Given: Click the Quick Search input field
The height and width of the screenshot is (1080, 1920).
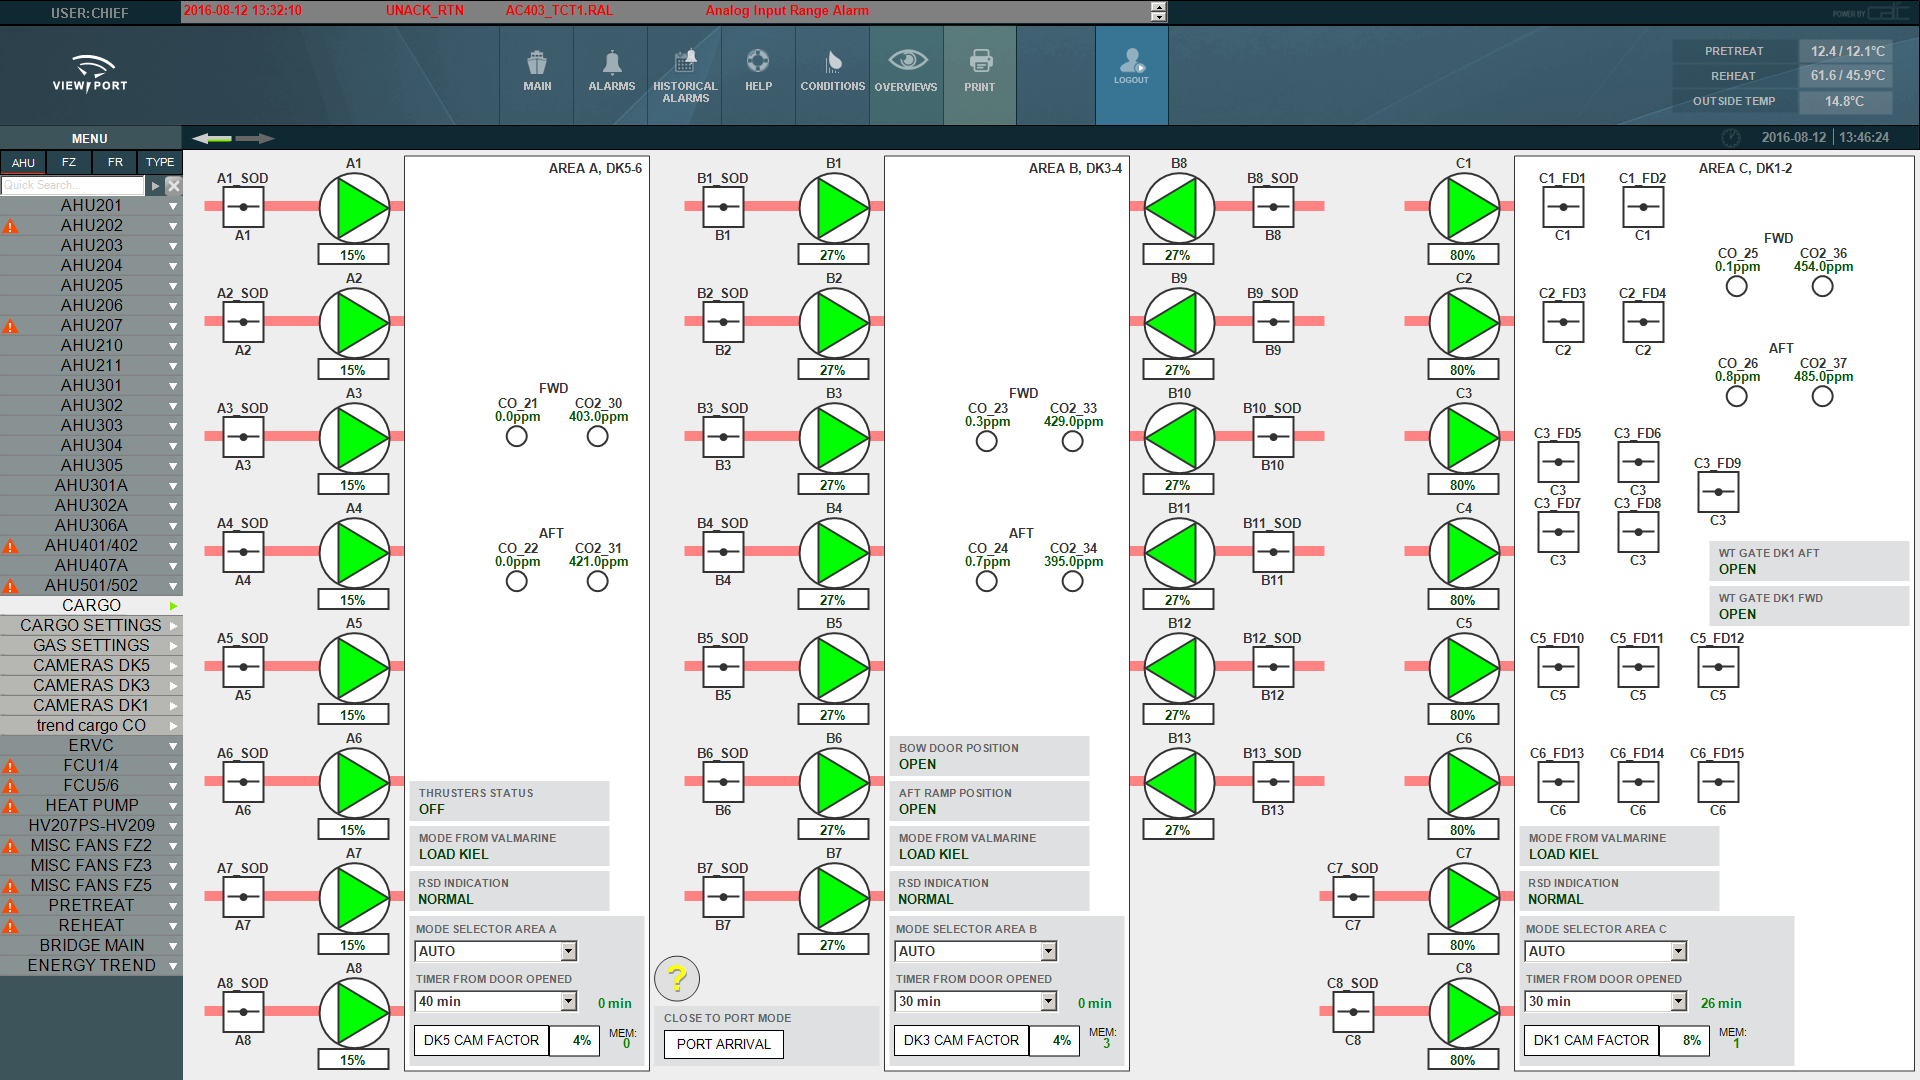Looking at the screenshot, I should [x=72, y=185].
